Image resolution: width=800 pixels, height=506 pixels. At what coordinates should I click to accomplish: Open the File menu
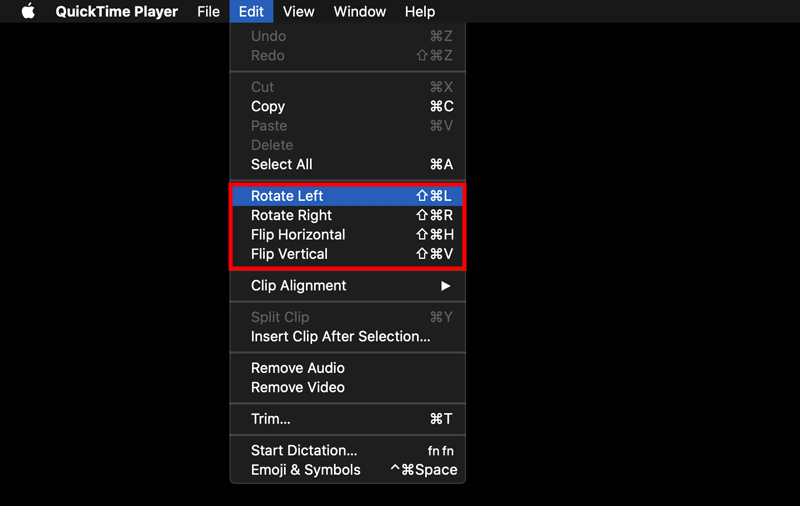(x=208, y=11)
